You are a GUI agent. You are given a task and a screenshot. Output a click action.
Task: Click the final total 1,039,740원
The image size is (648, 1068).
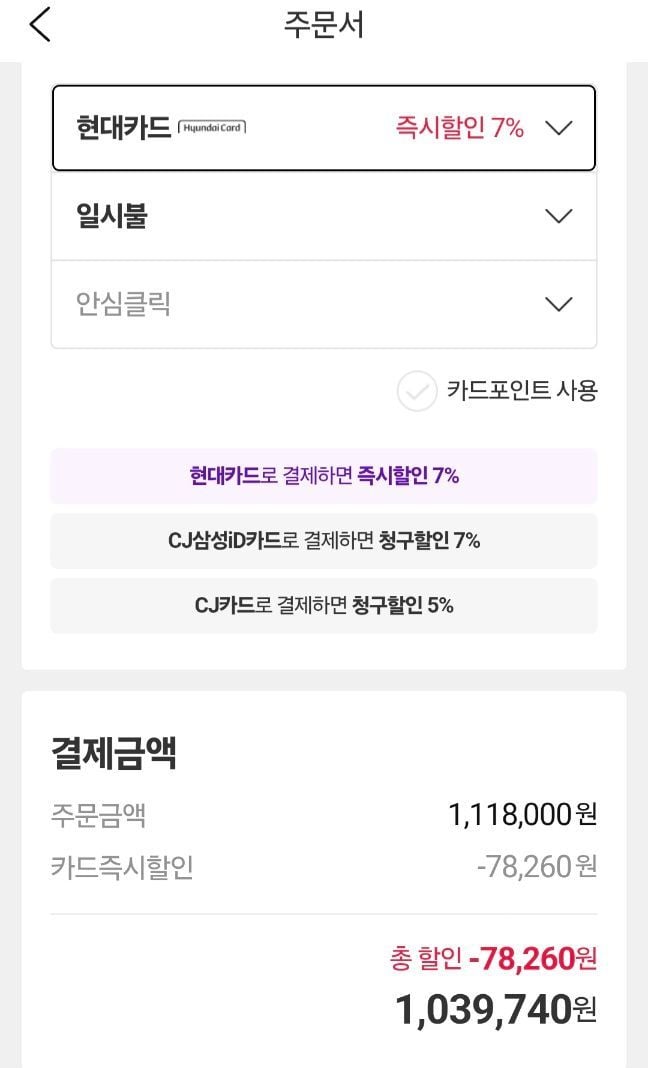(x=496, y=1010)
